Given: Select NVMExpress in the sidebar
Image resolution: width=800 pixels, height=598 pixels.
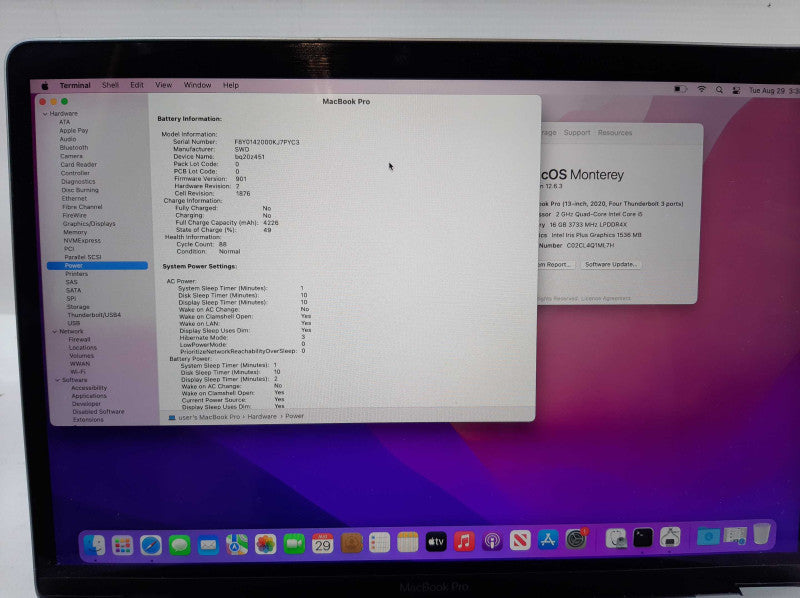Looking at the screenshot, I should click(x=82, y=240).
